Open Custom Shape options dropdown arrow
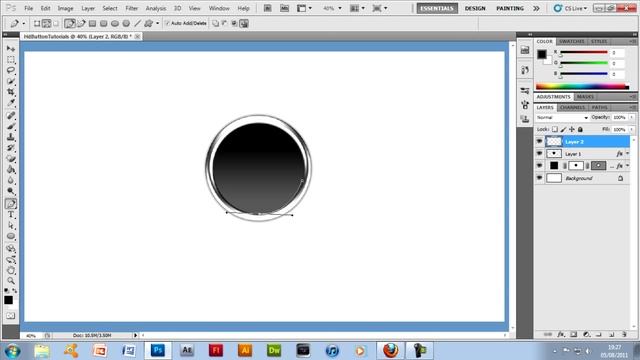The width and height of the screenshot is (640, 360). pos(158,24)
